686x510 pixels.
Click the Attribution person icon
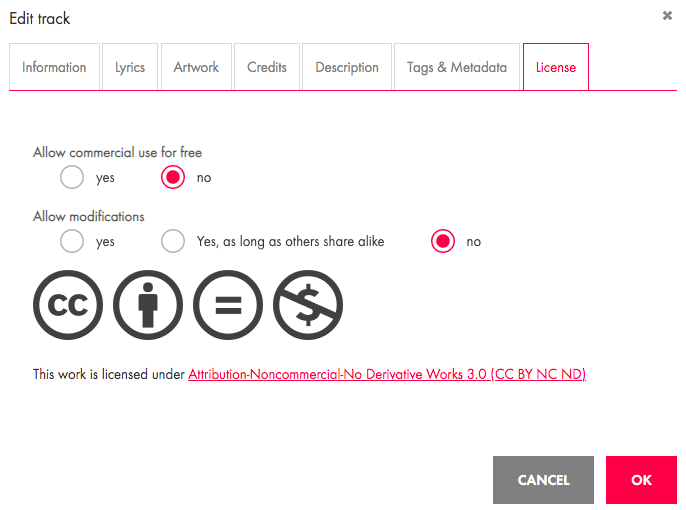click(148, 305)
